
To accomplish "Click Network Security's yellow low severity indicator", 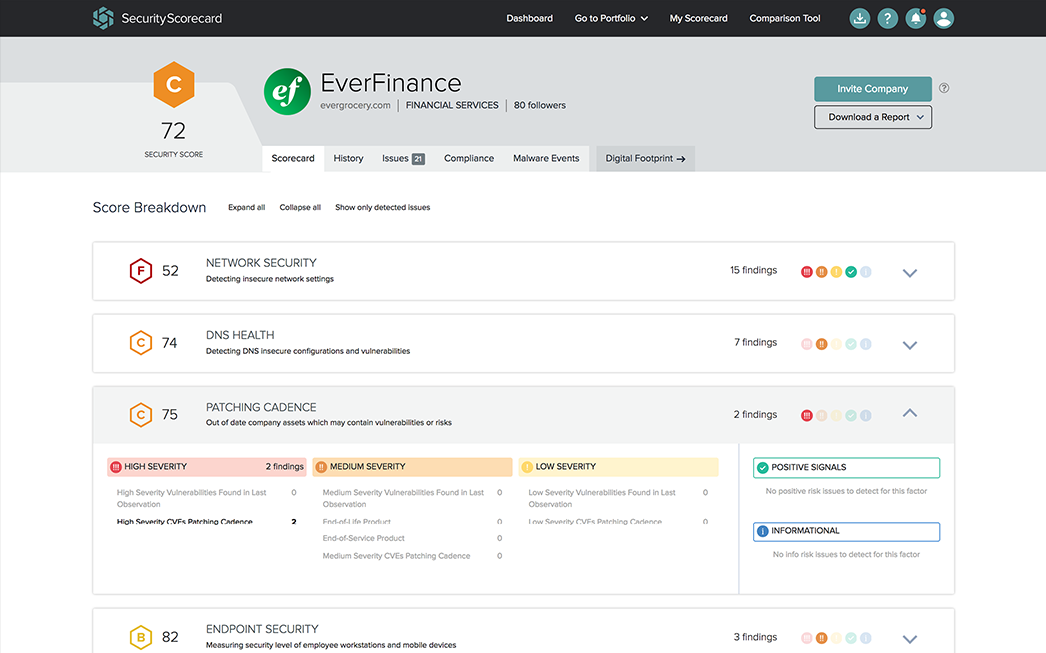I will coord(836,271).
